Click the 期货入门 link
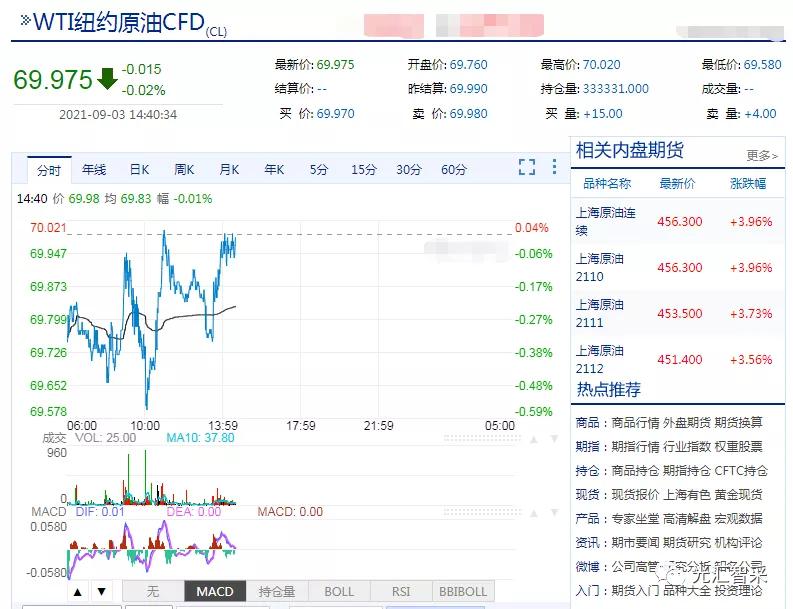Viewport: 793px width, 609px height. 635,590
